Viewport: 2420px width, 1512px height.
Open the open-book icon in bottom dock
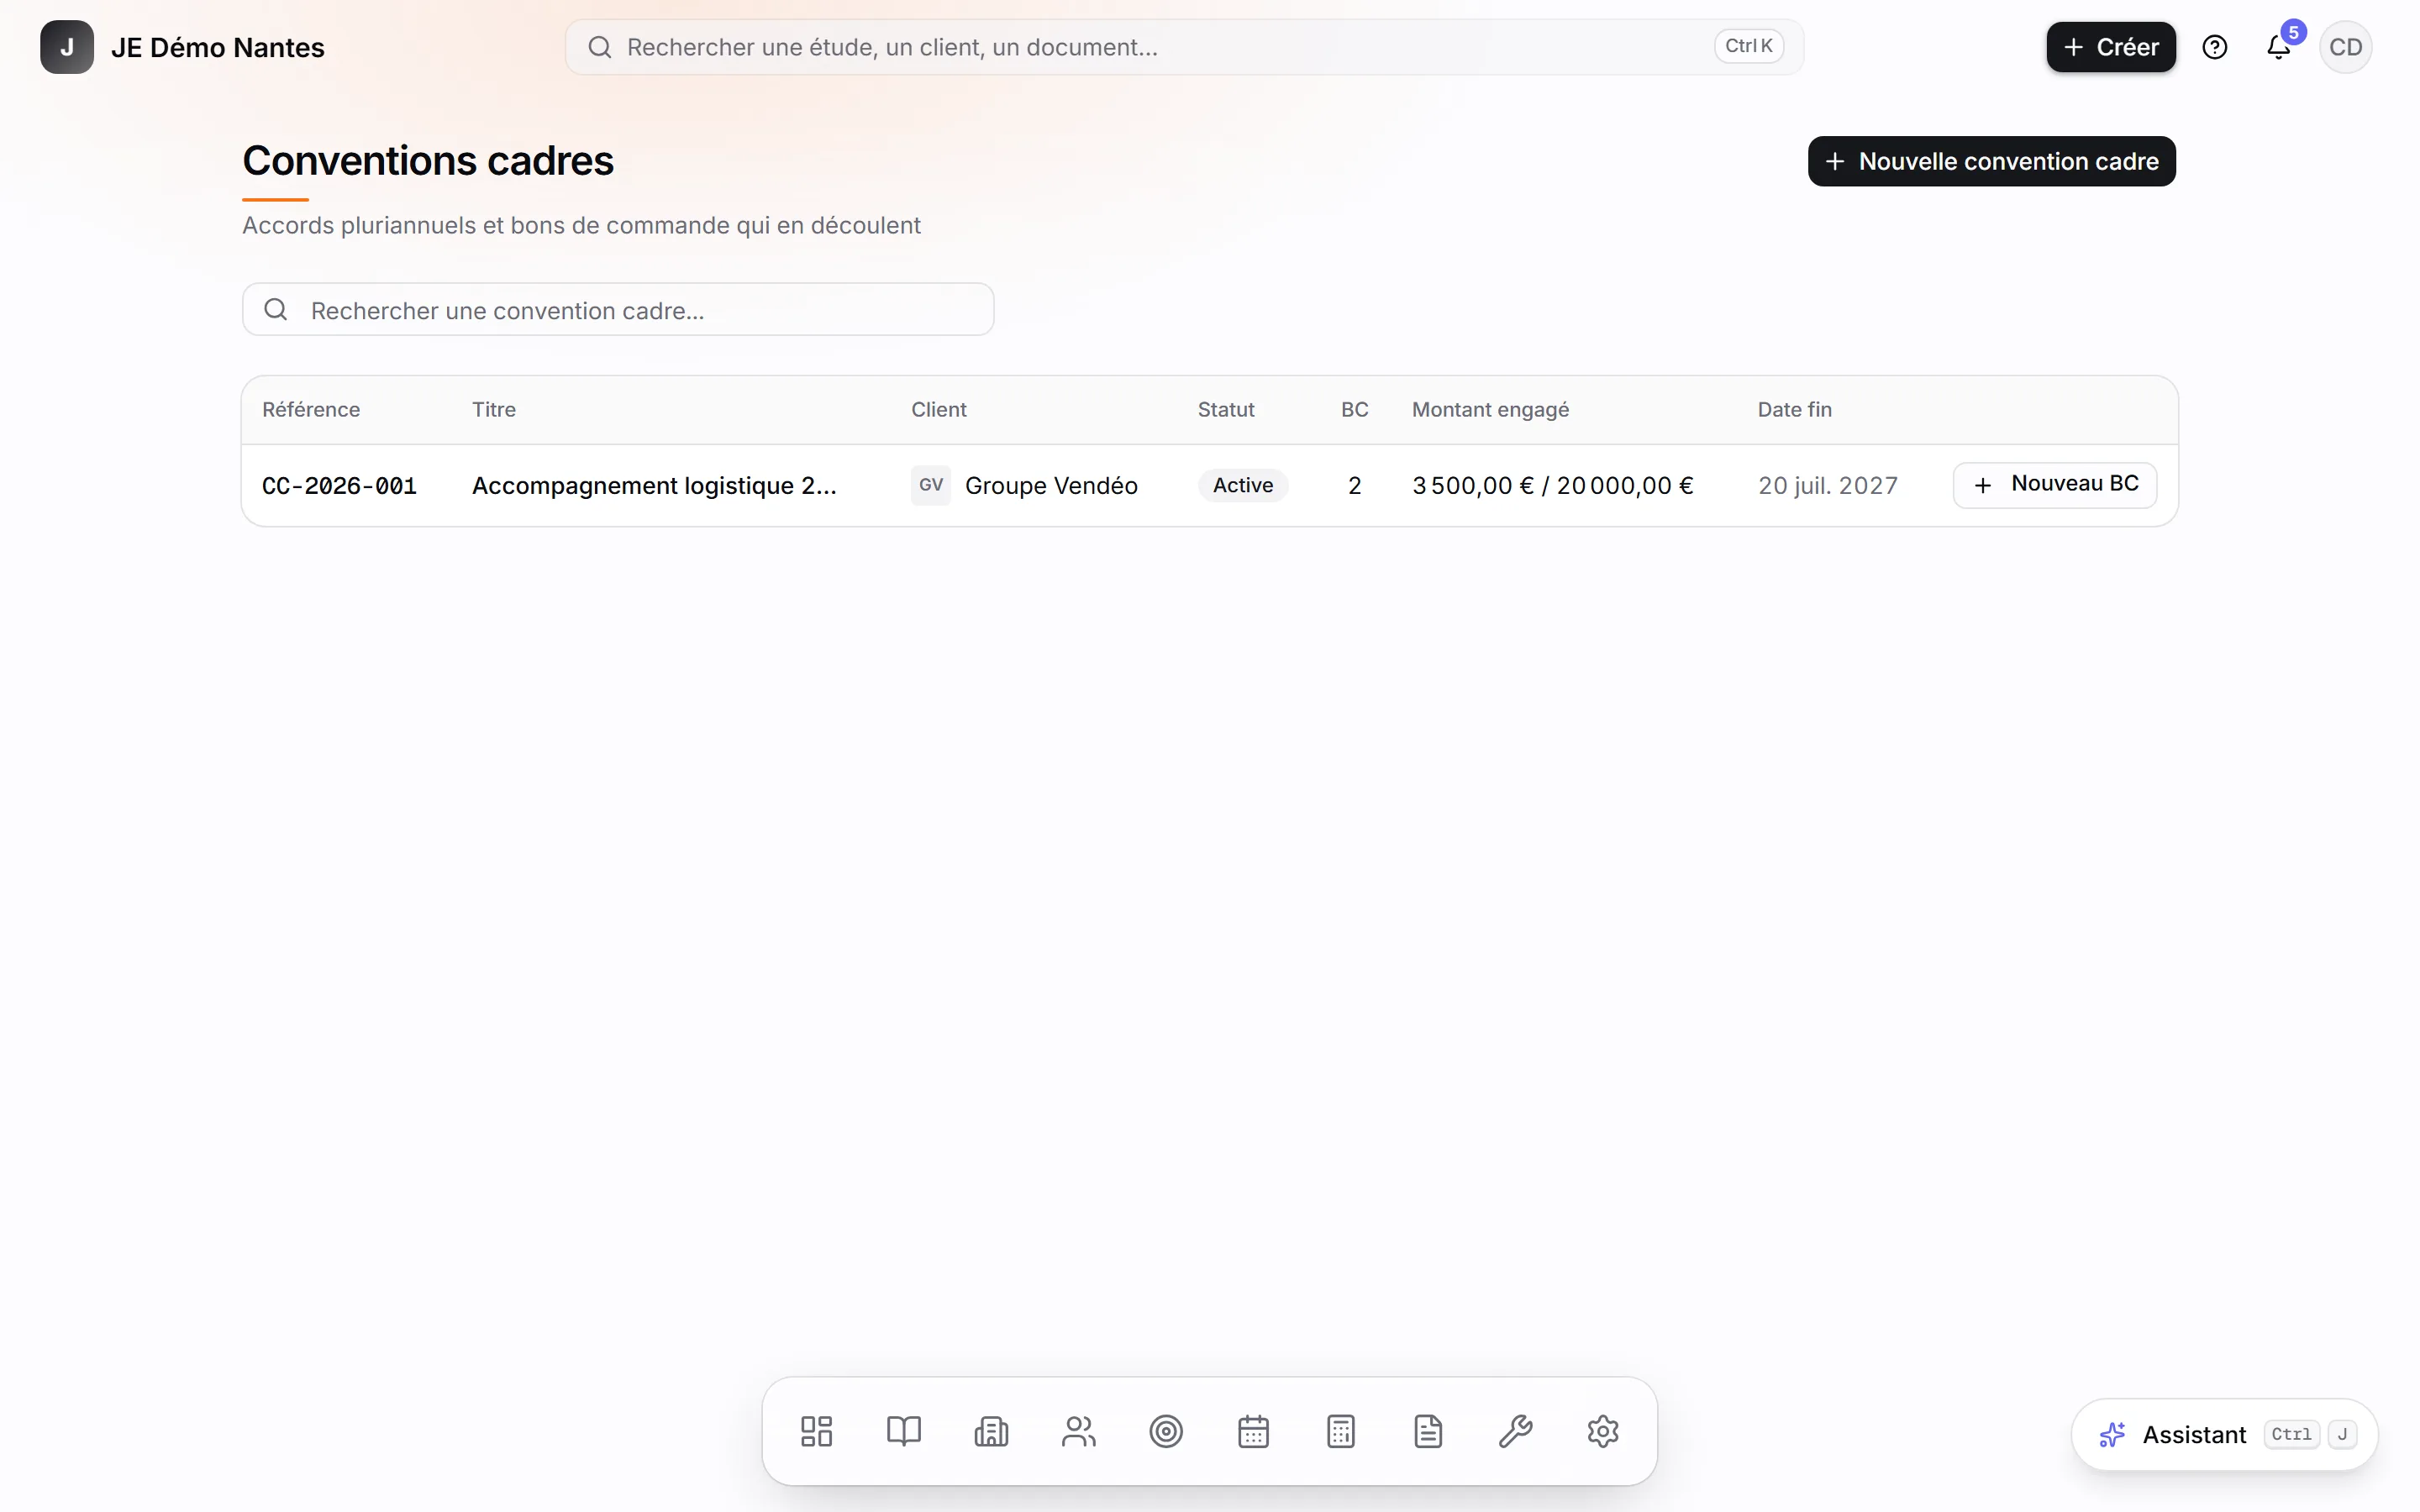click(x=904, y=1431)
